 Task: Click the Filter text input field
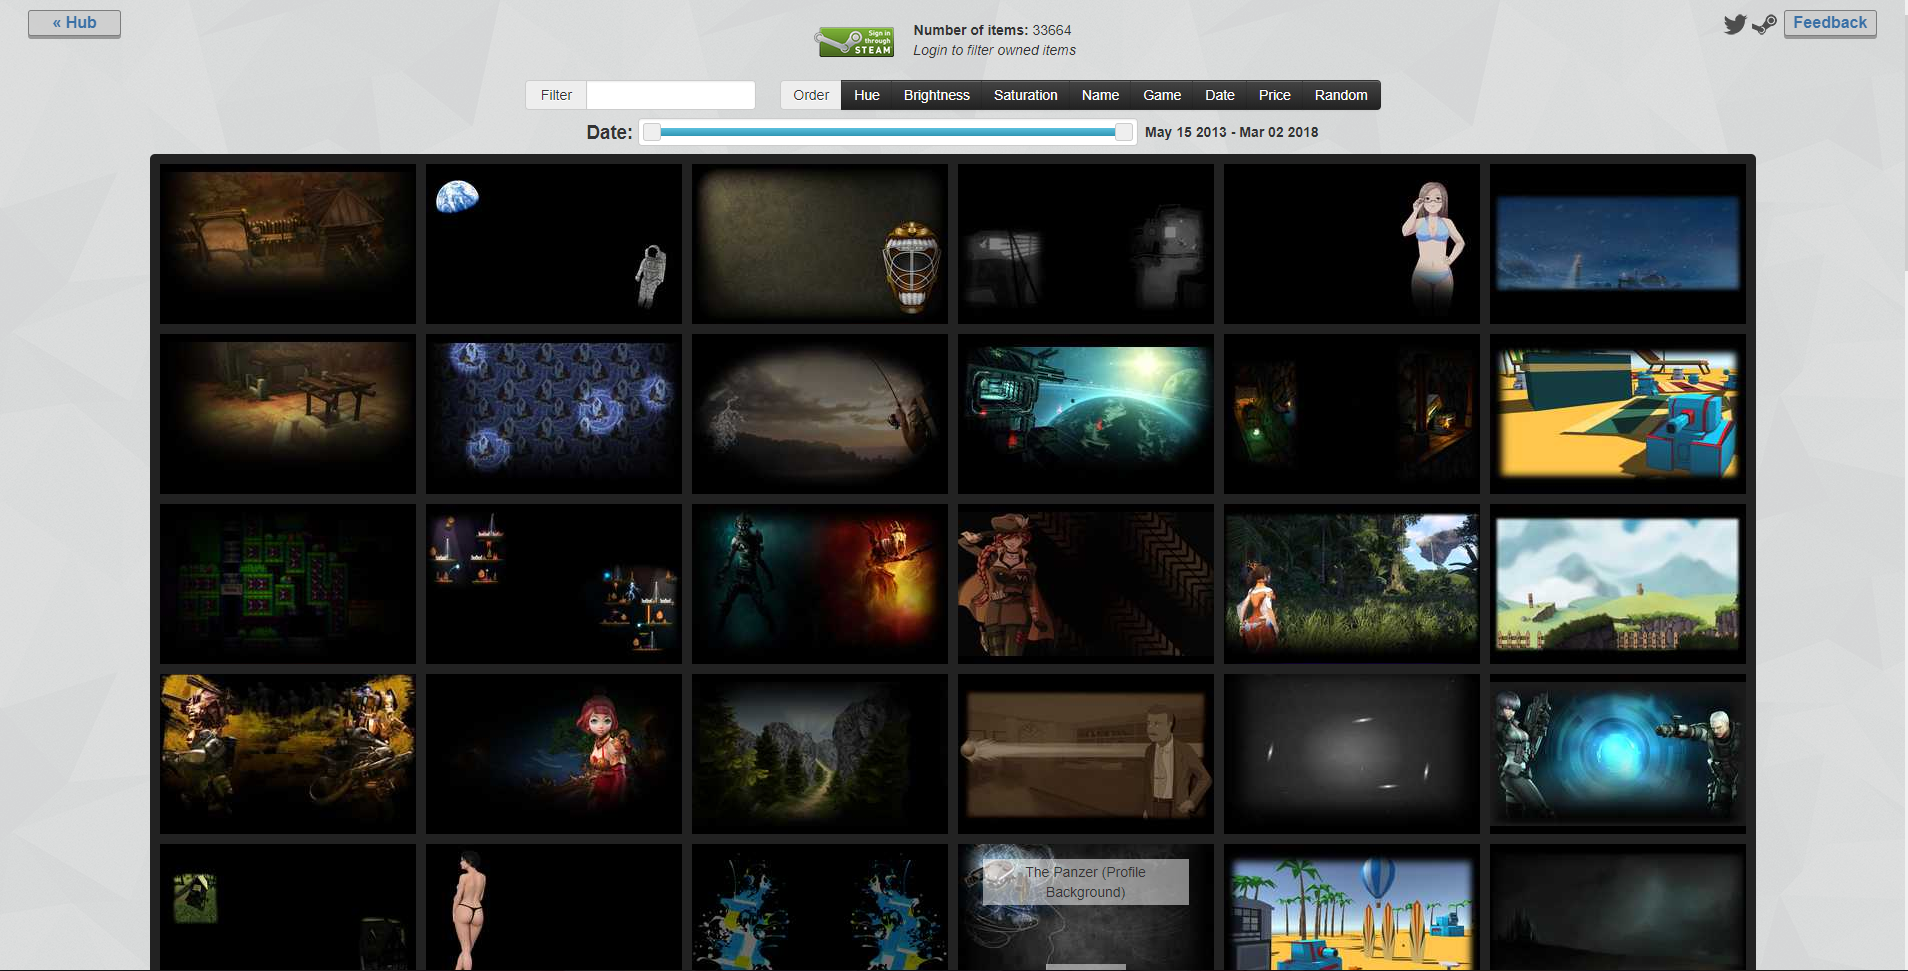[670, 95]
